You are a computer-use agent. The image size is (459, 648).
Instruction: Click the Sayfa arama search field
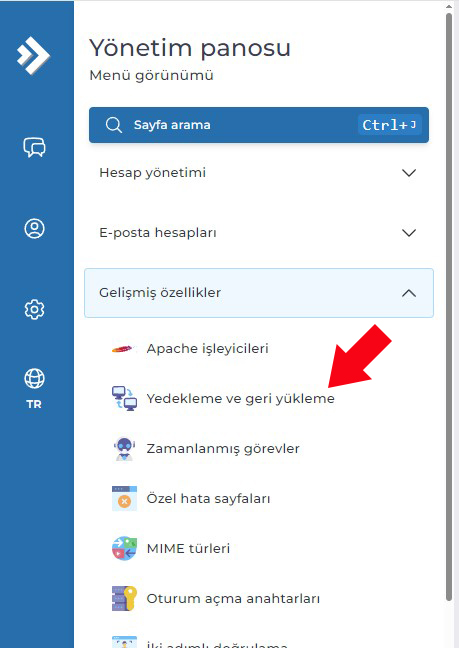coord(259,125)
